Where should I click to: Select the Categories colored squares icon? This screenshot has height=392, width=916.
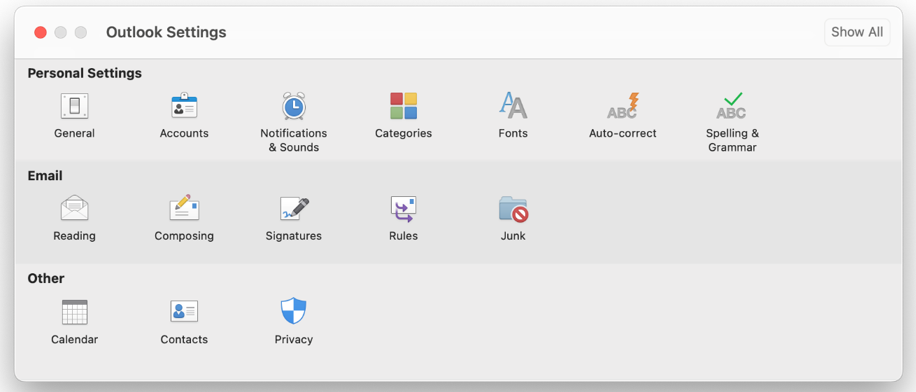[403, 106]
